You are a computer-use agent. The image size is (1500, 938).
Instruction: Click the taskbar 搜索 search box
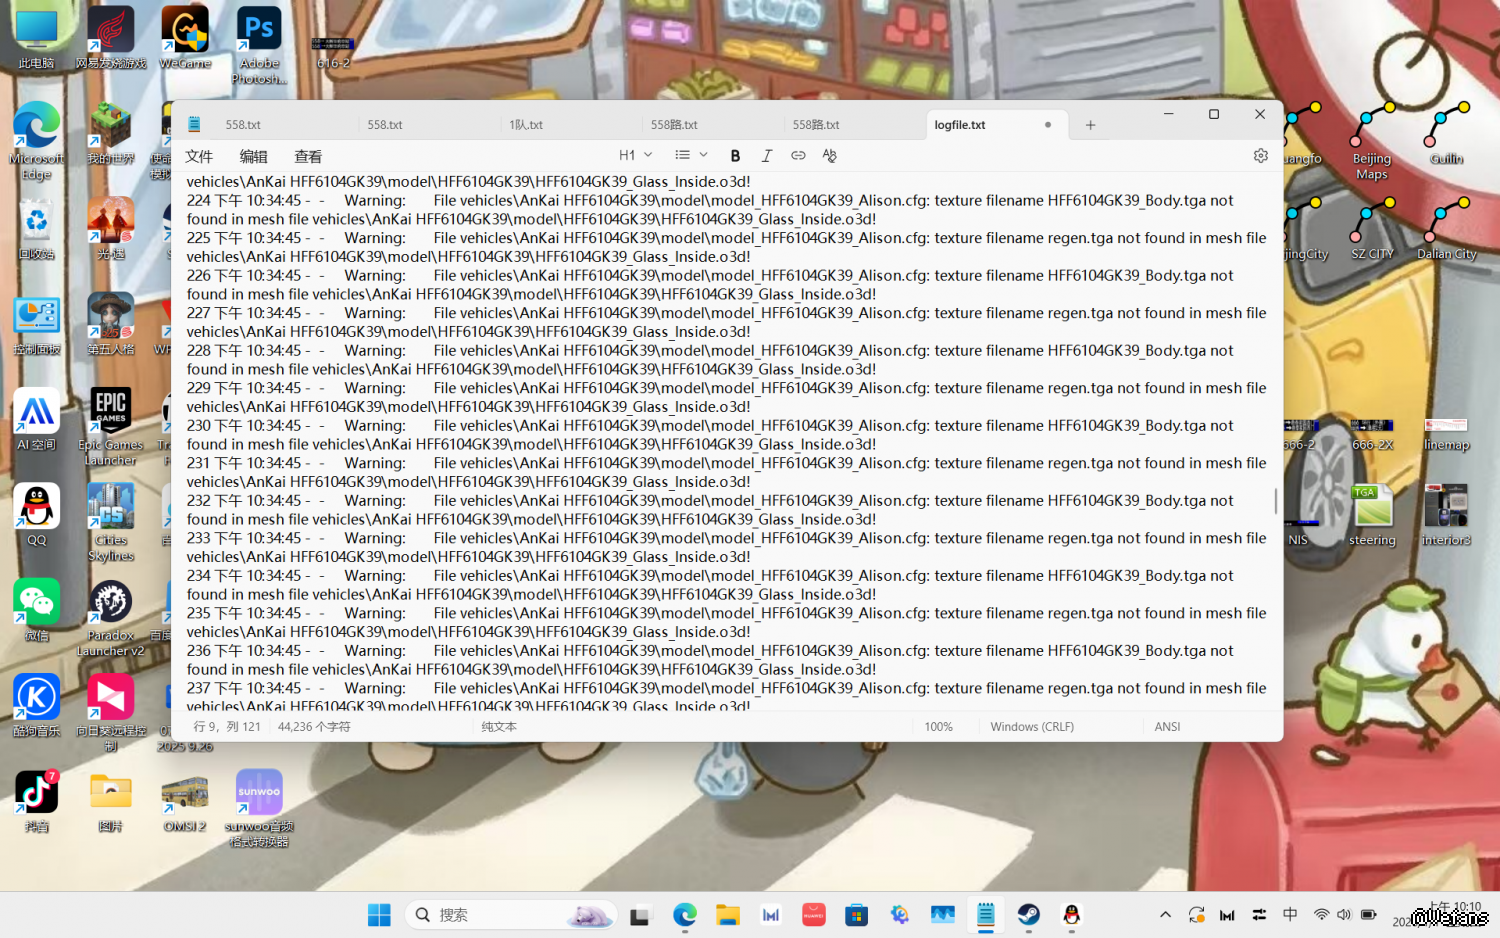(510, 915)
